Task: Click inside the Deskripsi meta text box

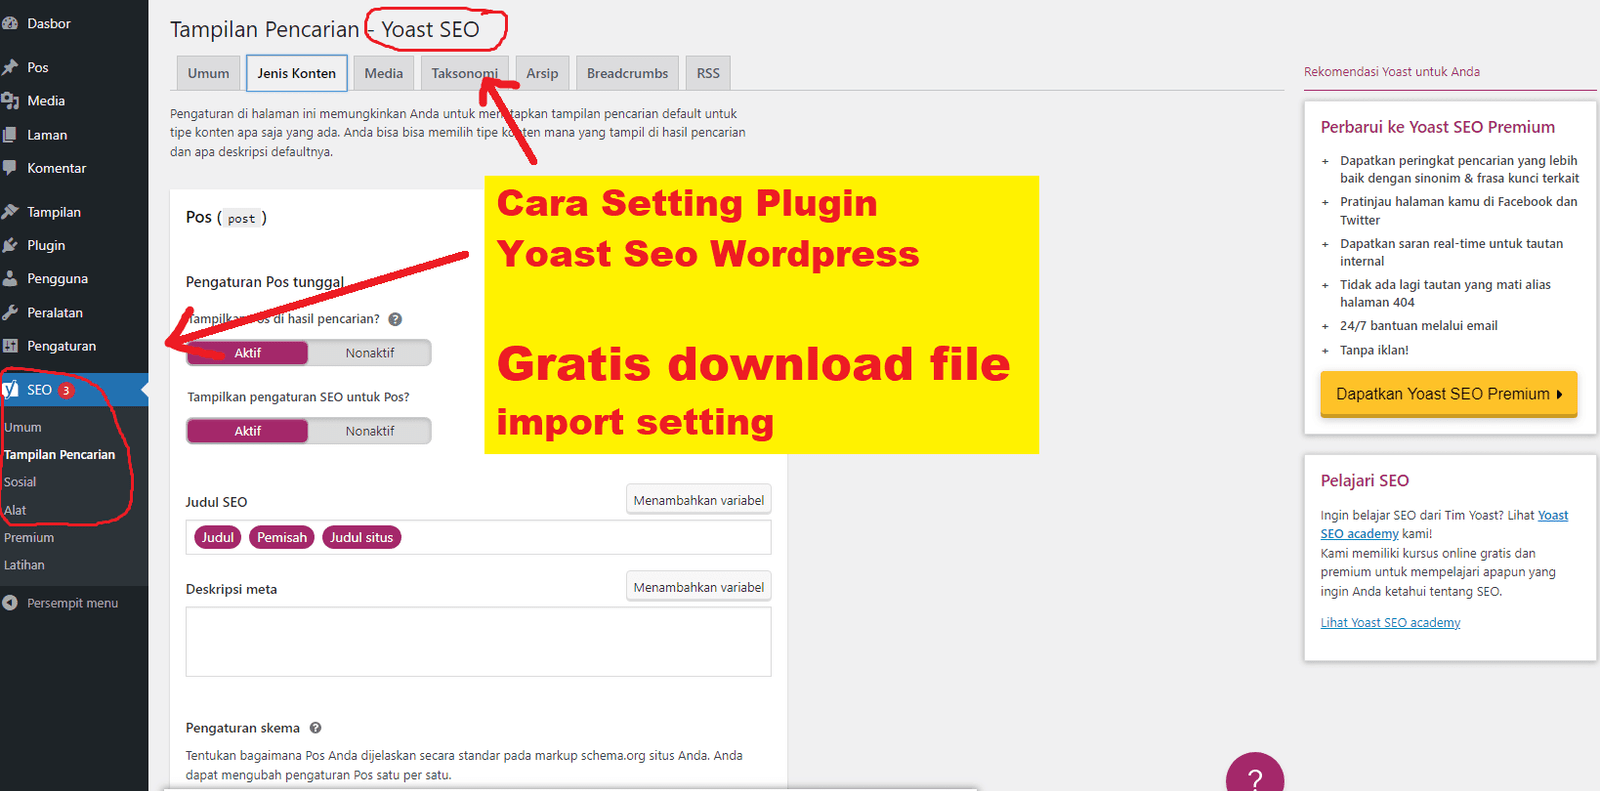Action: point(478,641)
